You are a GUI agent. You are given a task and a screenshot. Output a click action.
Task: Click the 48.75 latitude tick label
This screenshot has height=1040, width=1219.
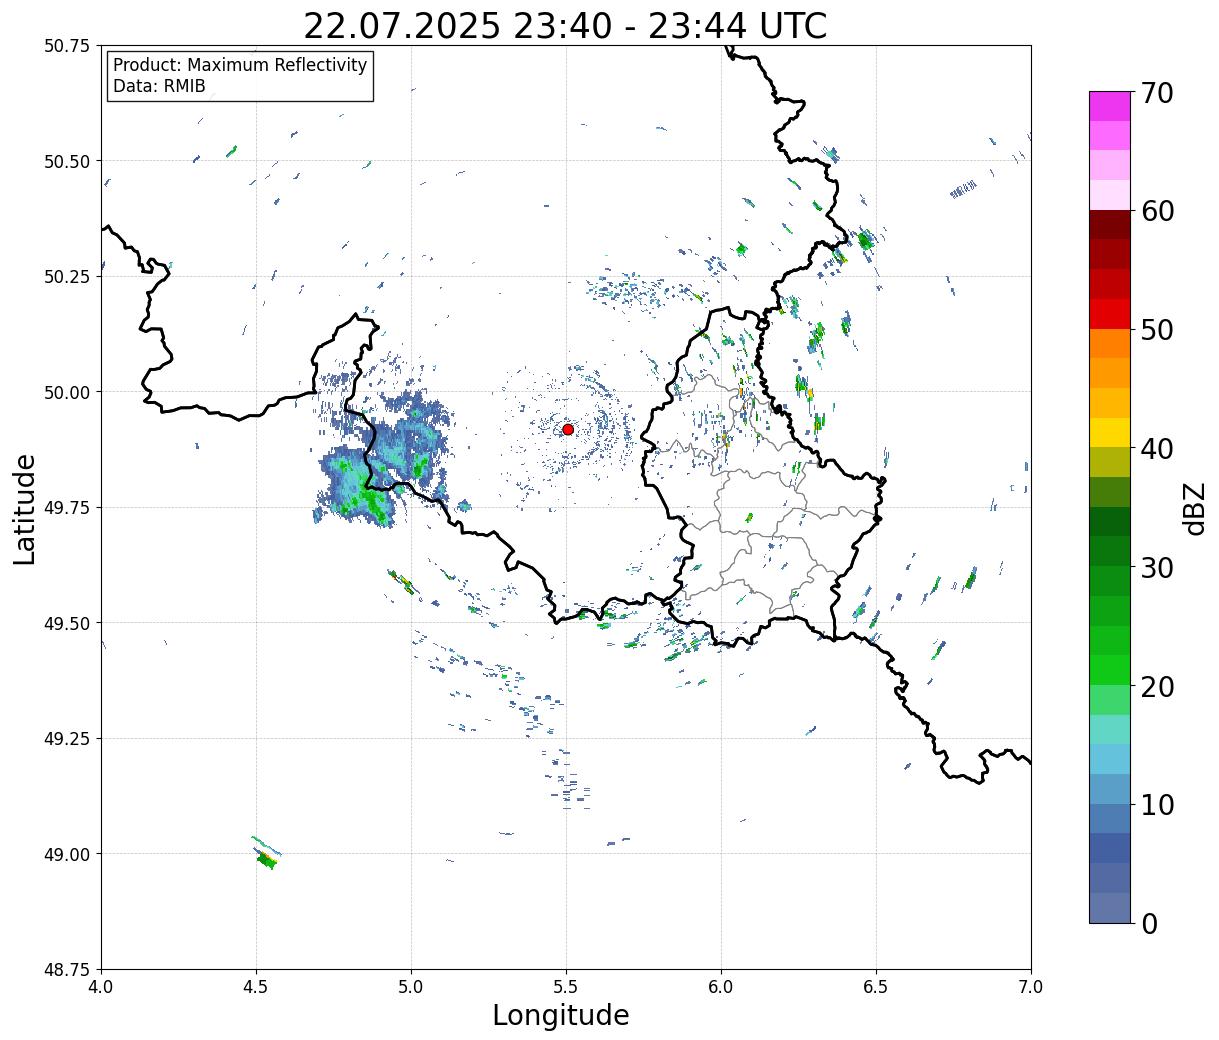click(67, 970)
